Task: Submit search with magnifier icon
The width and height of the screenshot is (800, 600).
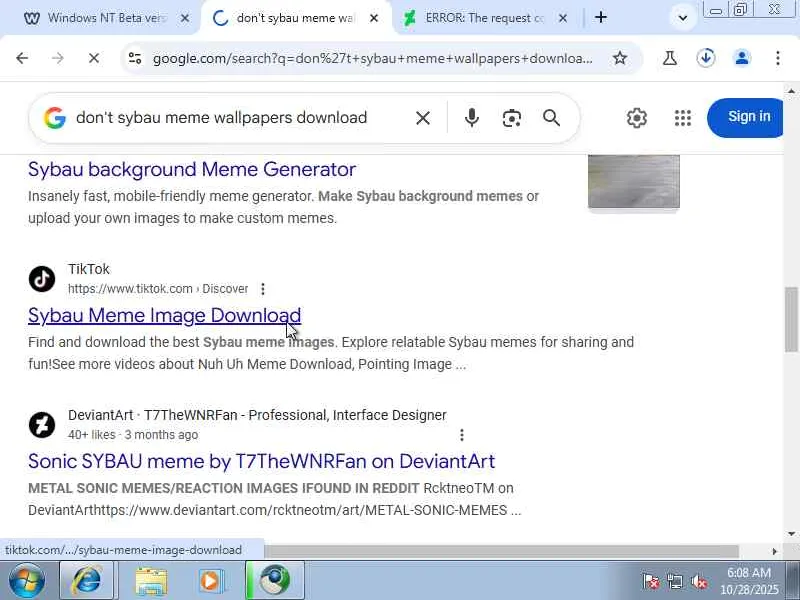Action: [552, 118]
